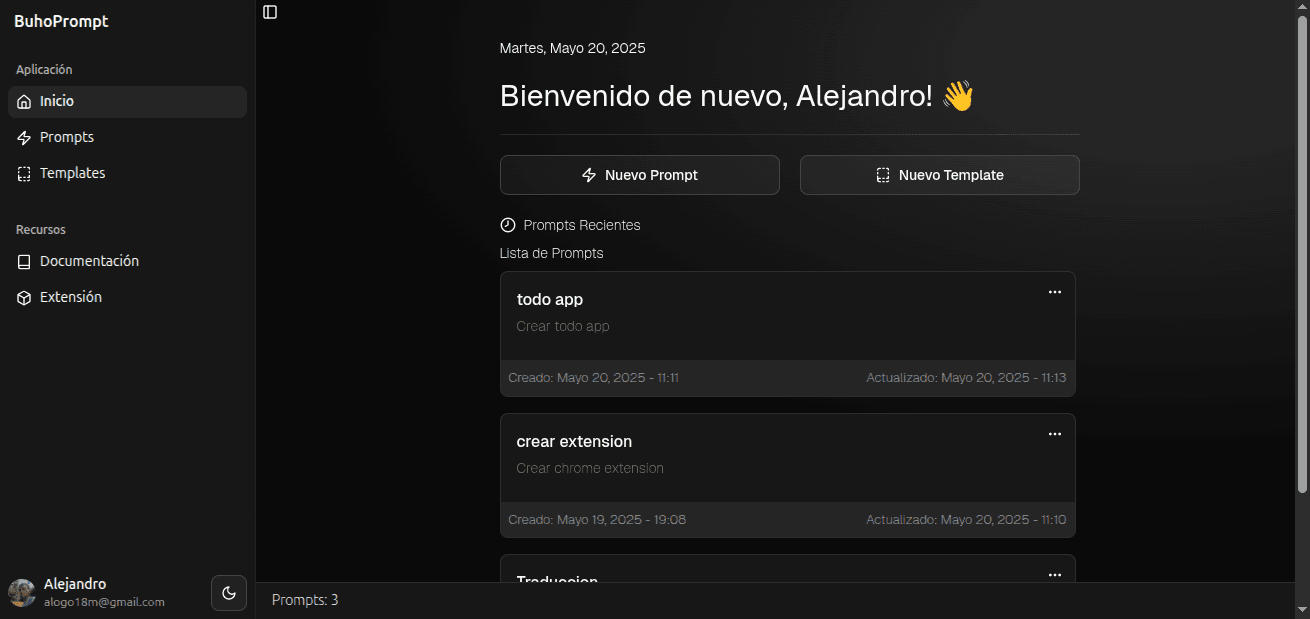This screenshot has height=619, width=1310.
Task: Click the home icon beside Inicio
Action: 24,102
